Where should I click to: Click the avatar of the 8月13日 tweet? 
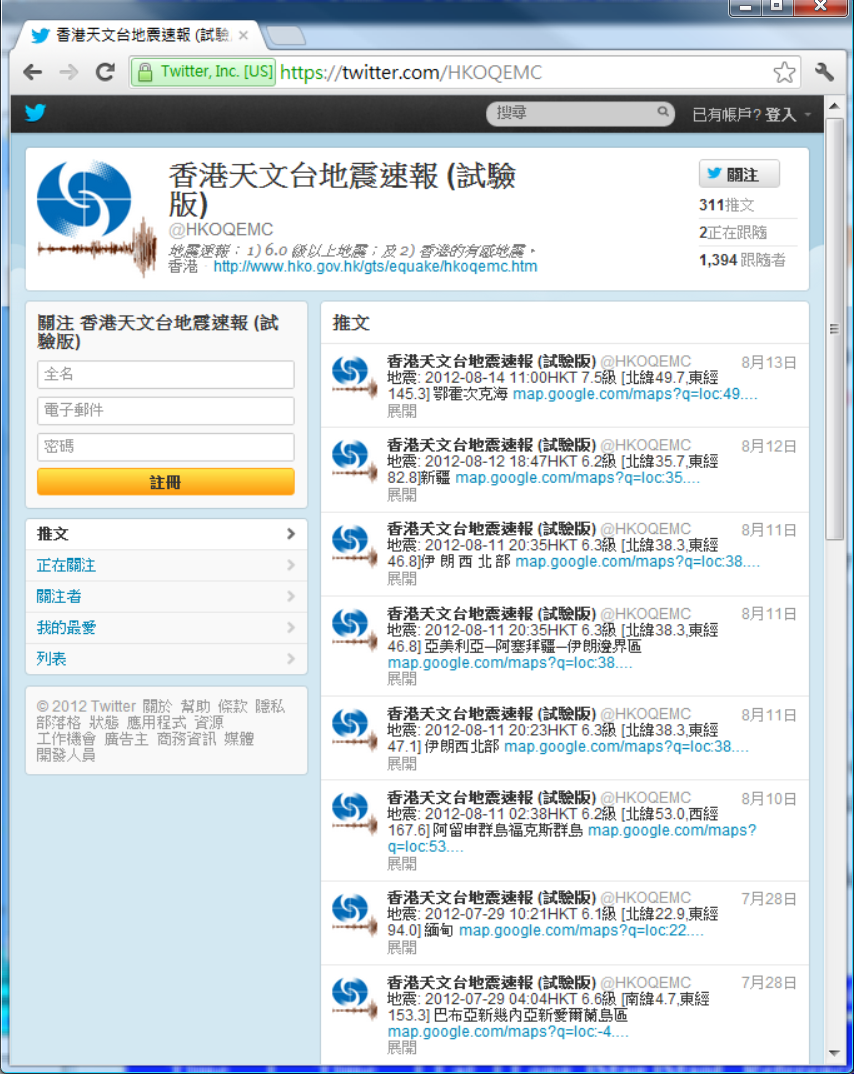pos(354,376)
